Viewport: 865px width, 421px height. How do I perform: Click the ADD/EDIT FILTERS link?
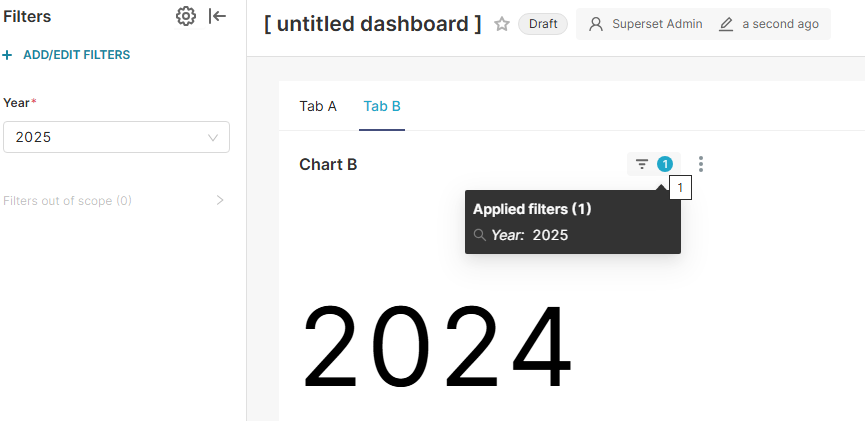(76, 55)
